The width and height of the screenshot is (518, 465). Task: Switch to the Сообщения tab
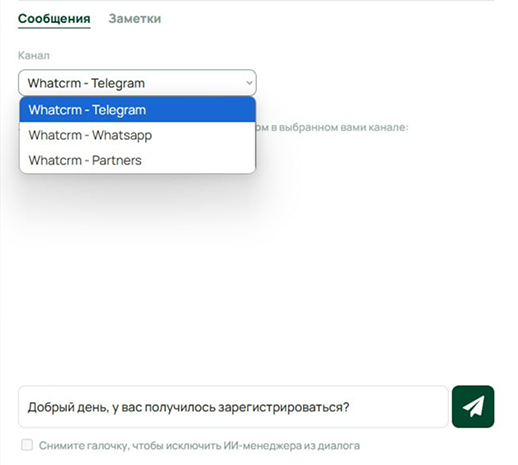tap(54, 19)
